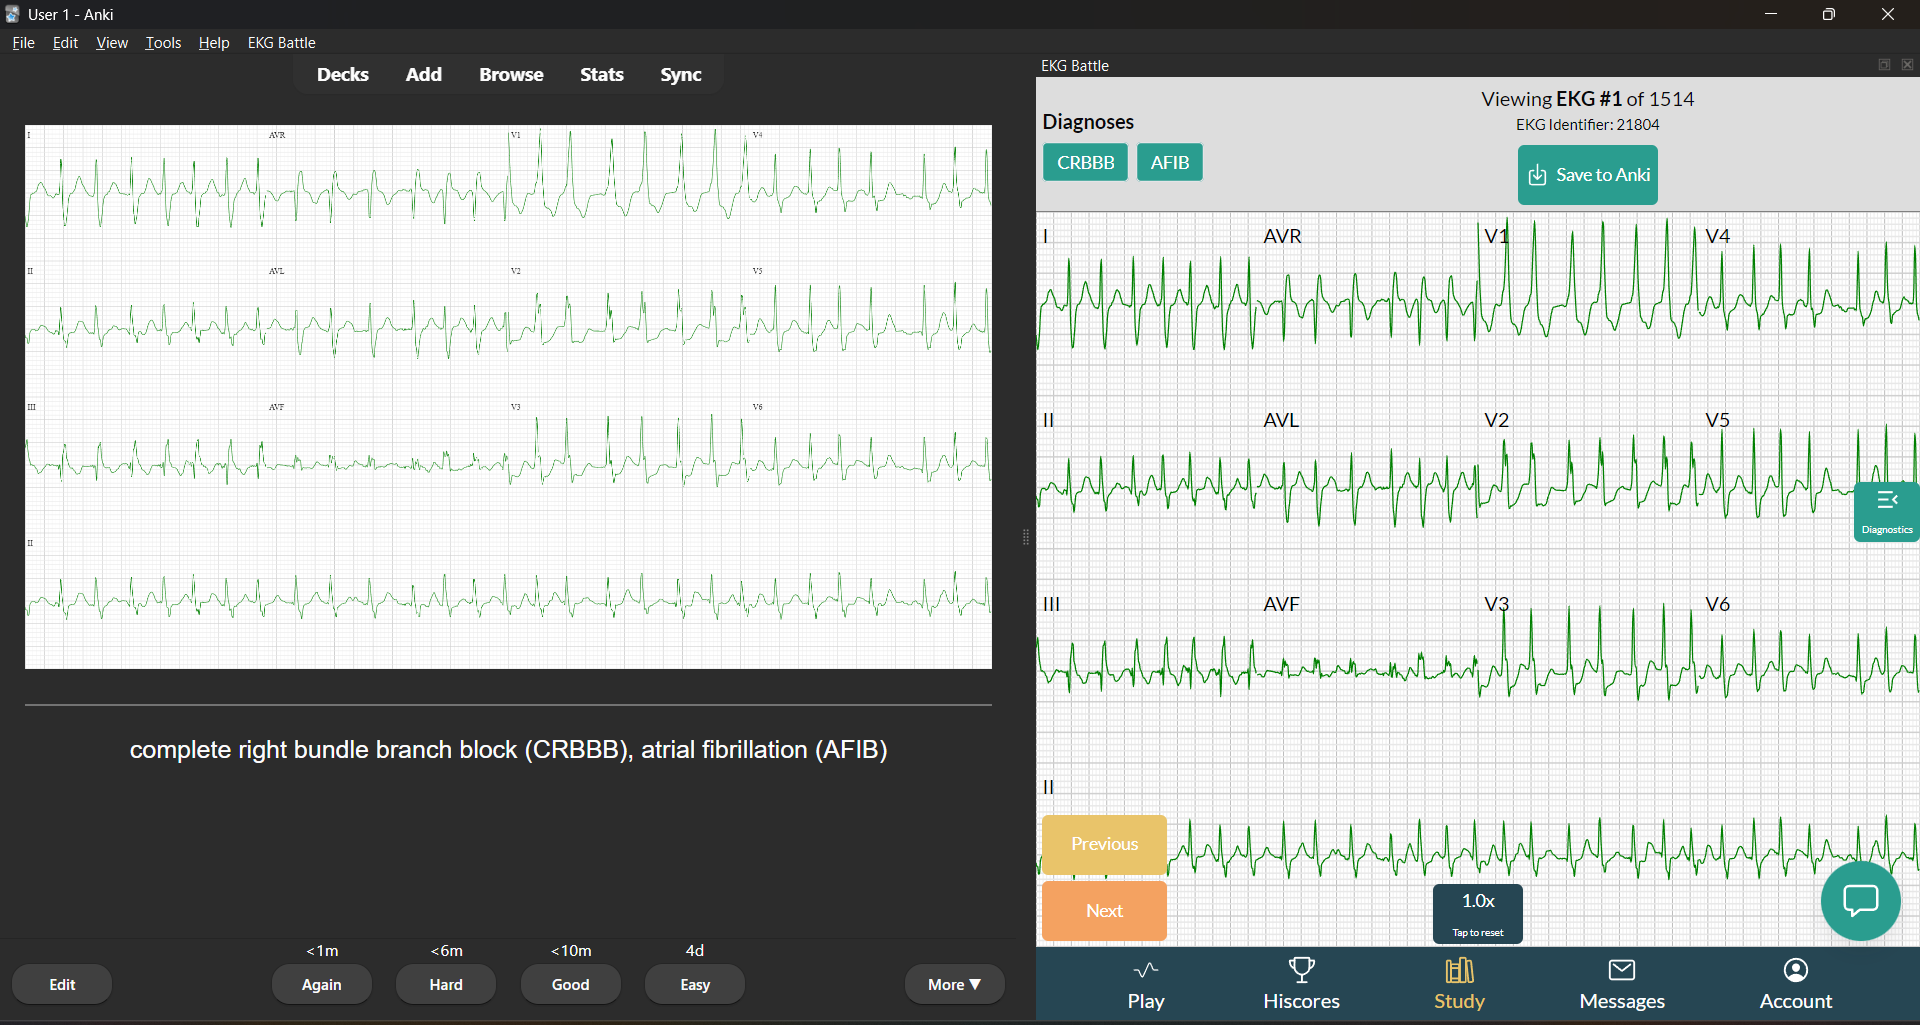Viewport: 1920px width, 1025px height.
Task: Open the chat bubble widget
Action: tap(1860, 900)
